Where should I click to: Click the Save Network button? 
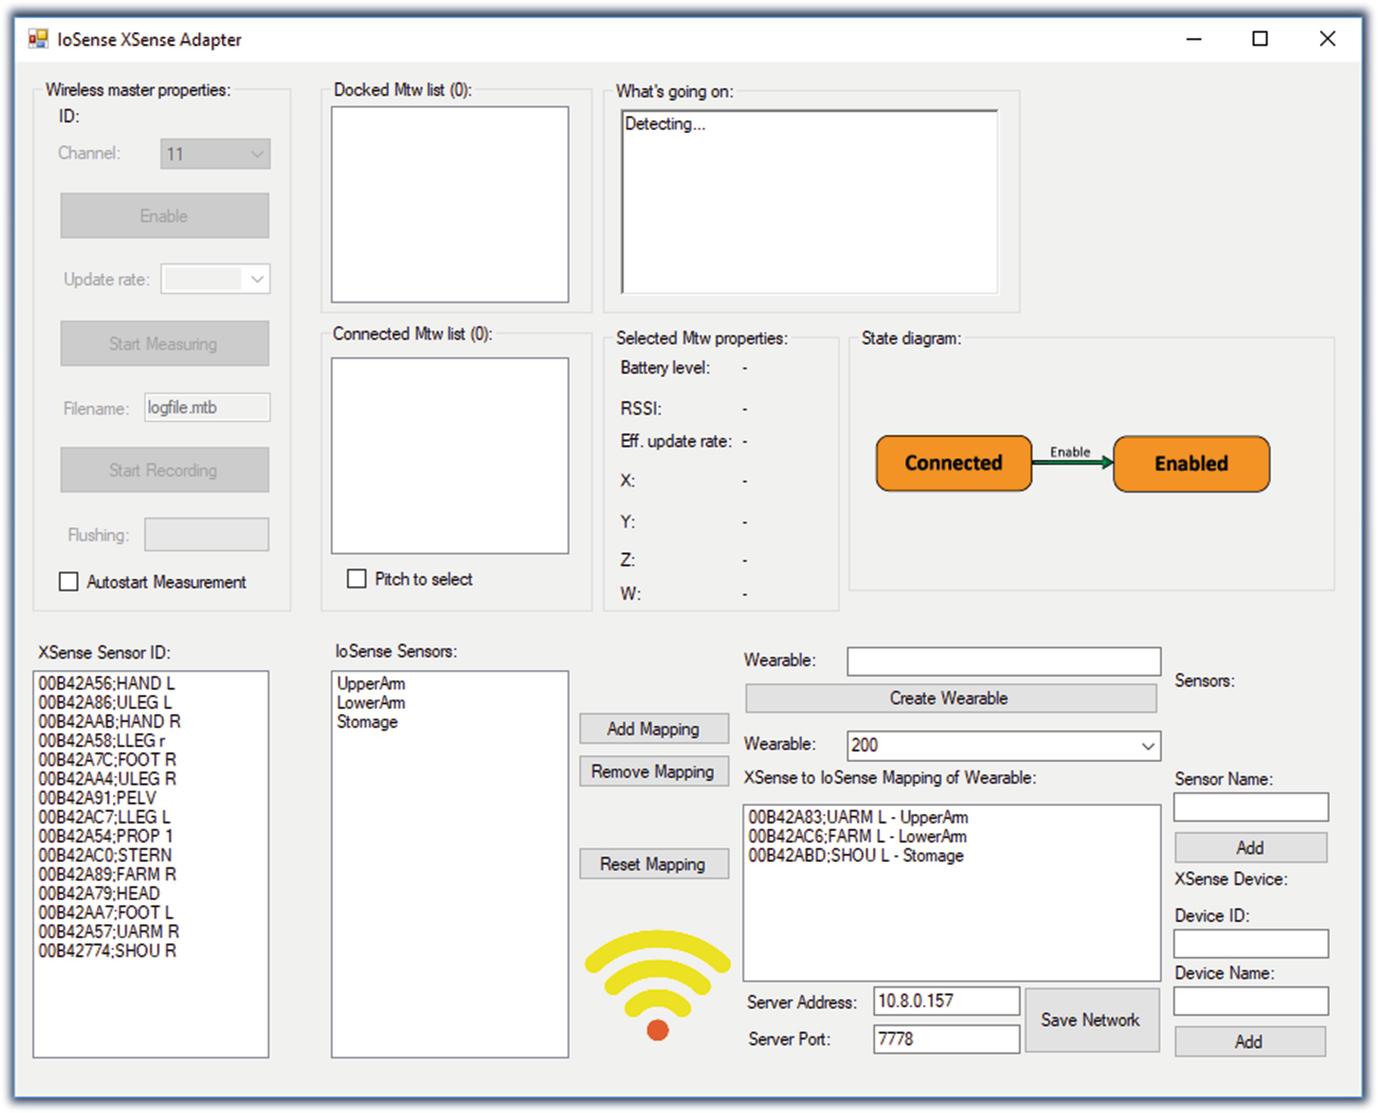click(x=1091, y=1020)
